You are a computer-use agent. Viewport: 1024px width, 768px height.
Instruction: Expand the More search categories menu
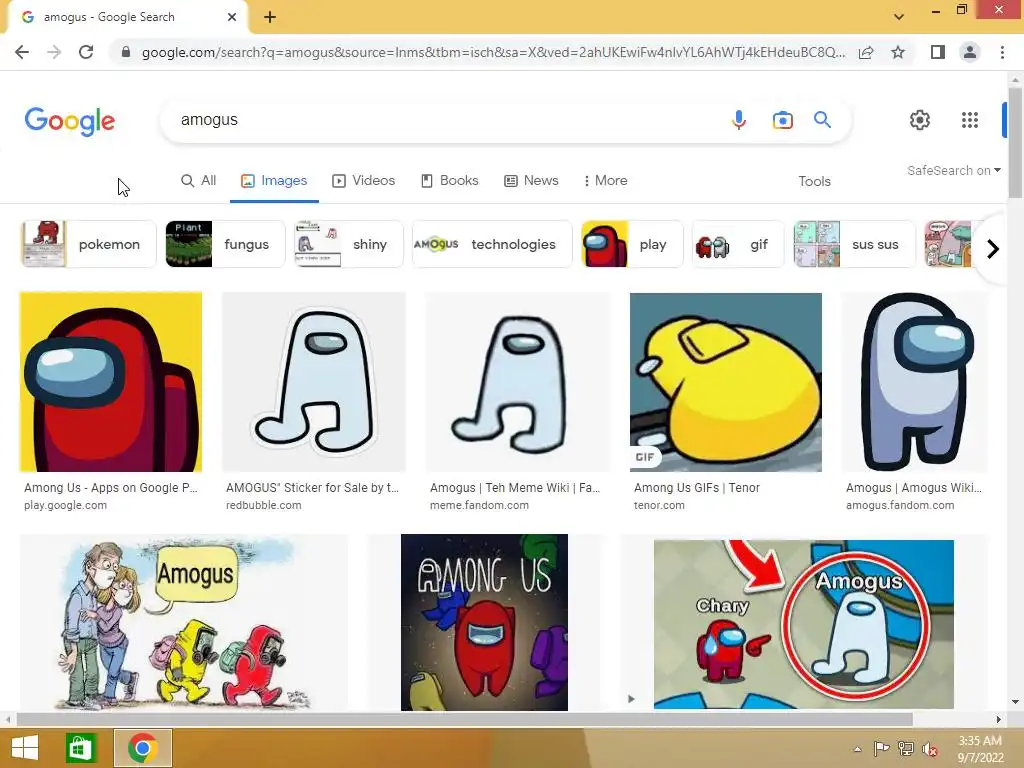click(x=605, y=180)
